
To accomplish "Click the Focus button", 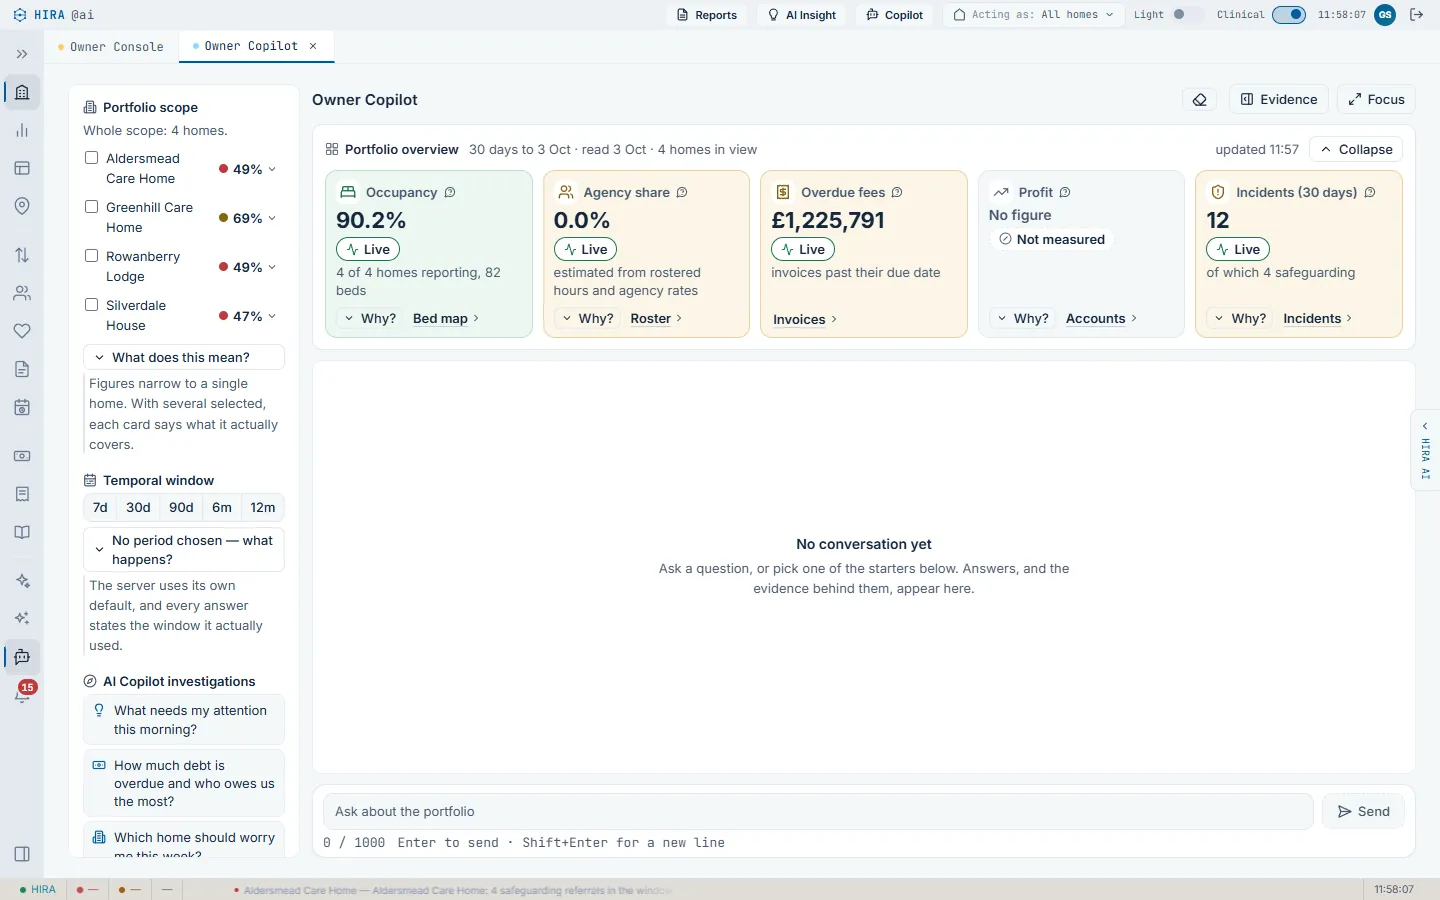I will tap(1376, 100).
